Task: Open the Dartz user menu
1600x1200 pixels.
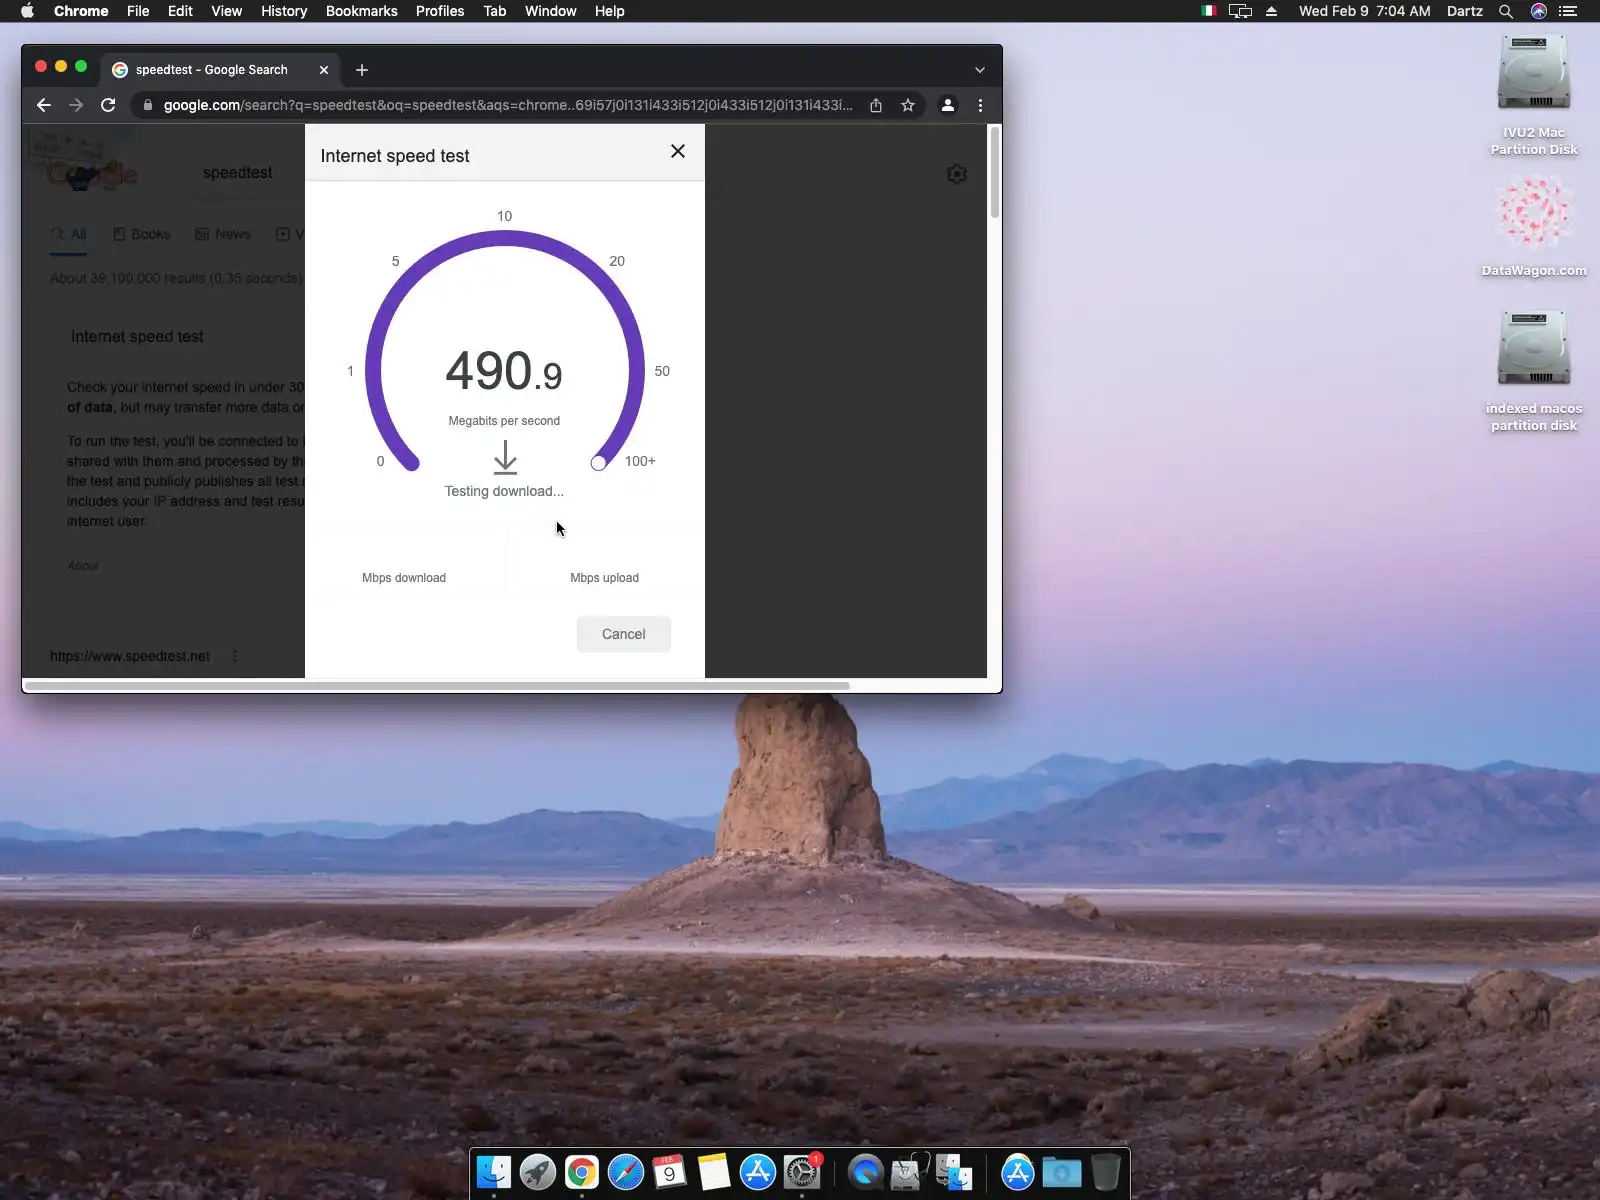Action: click(1465, 11)
